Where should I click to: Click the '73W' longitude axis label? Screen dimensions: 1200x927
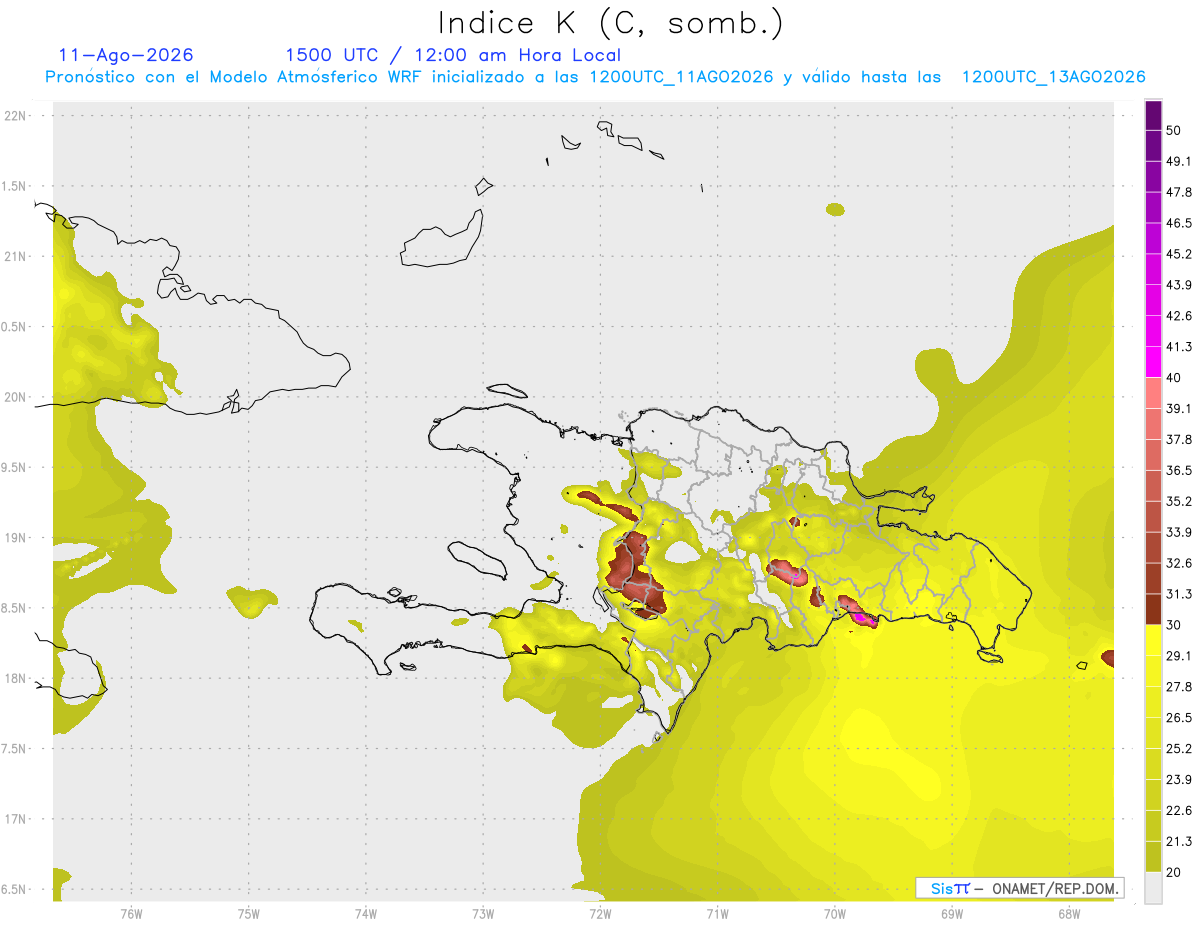(x=483, y=914)
